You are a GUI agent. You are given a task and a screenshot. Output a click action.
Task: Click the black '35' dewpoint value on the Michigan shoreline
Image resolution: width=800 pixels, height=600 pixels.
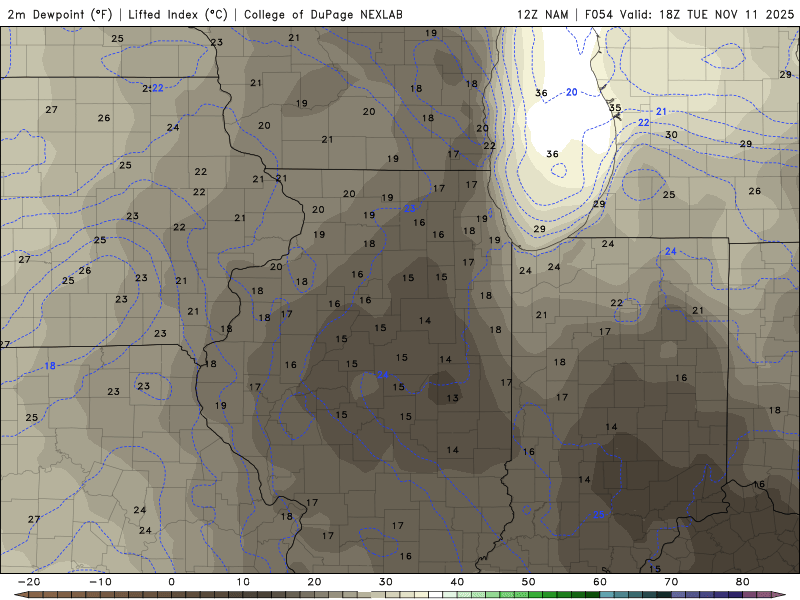click(615, 108)
